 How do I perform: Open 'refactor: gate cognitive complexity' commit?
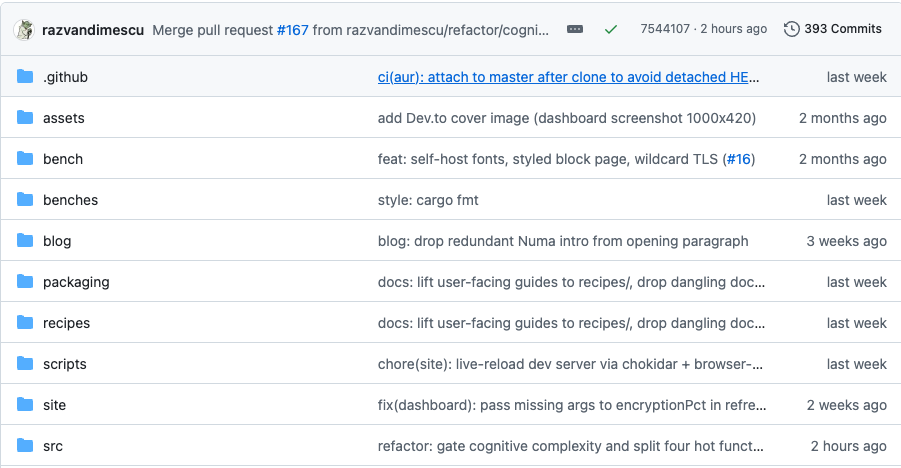tap(570, 446)
